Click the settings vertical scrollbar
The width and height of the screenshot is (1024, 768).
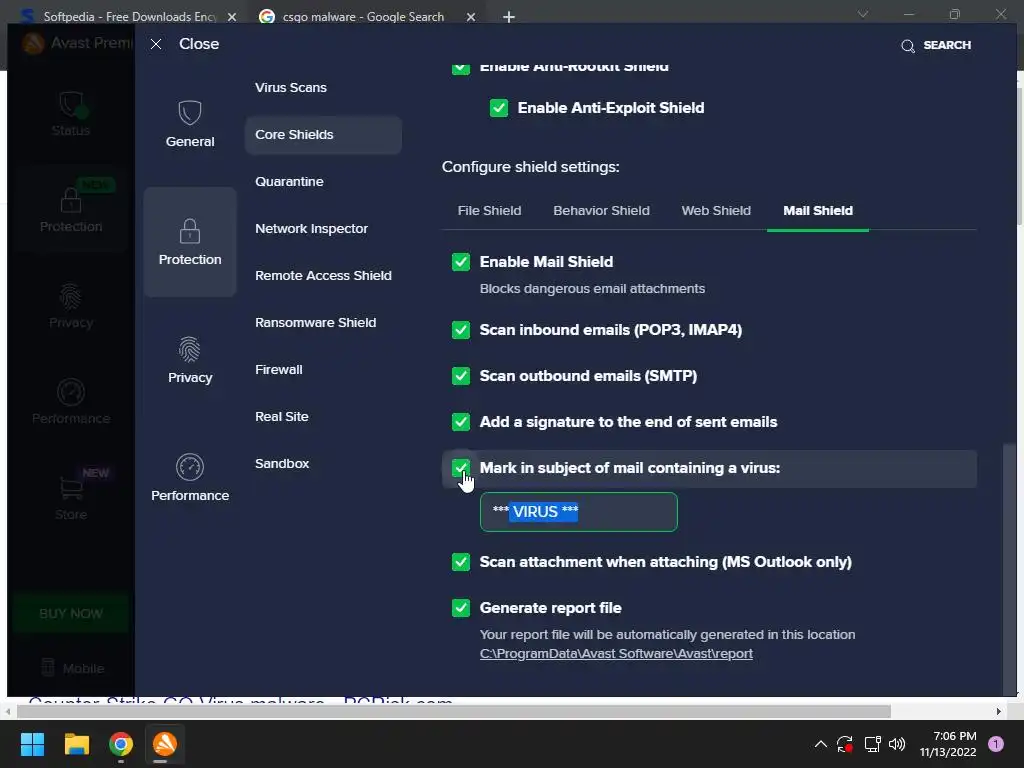point(1009,568)
